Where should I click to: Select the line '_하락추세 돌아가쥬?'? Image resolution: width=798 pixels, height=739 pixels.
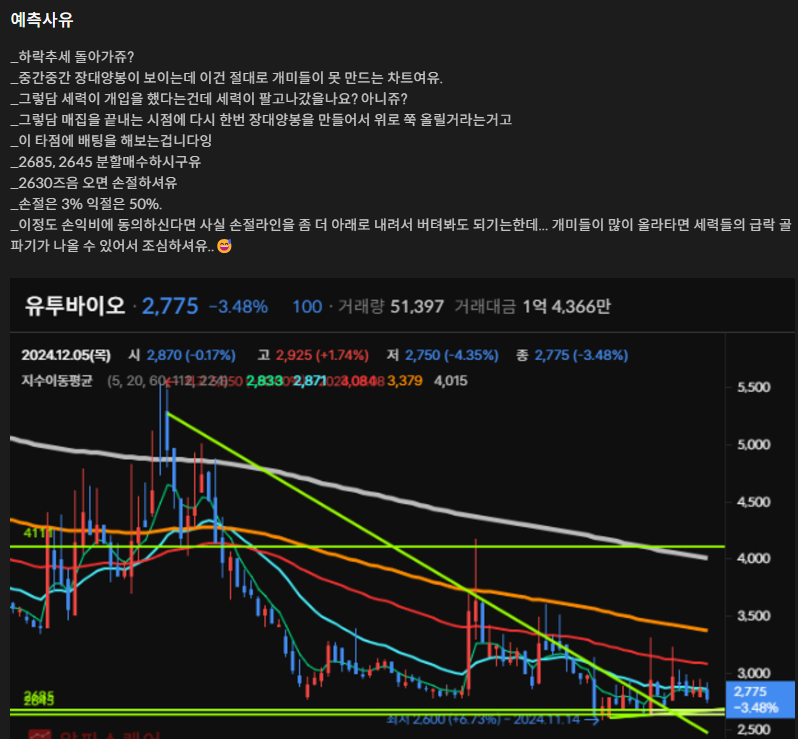[x=72, y=56]
